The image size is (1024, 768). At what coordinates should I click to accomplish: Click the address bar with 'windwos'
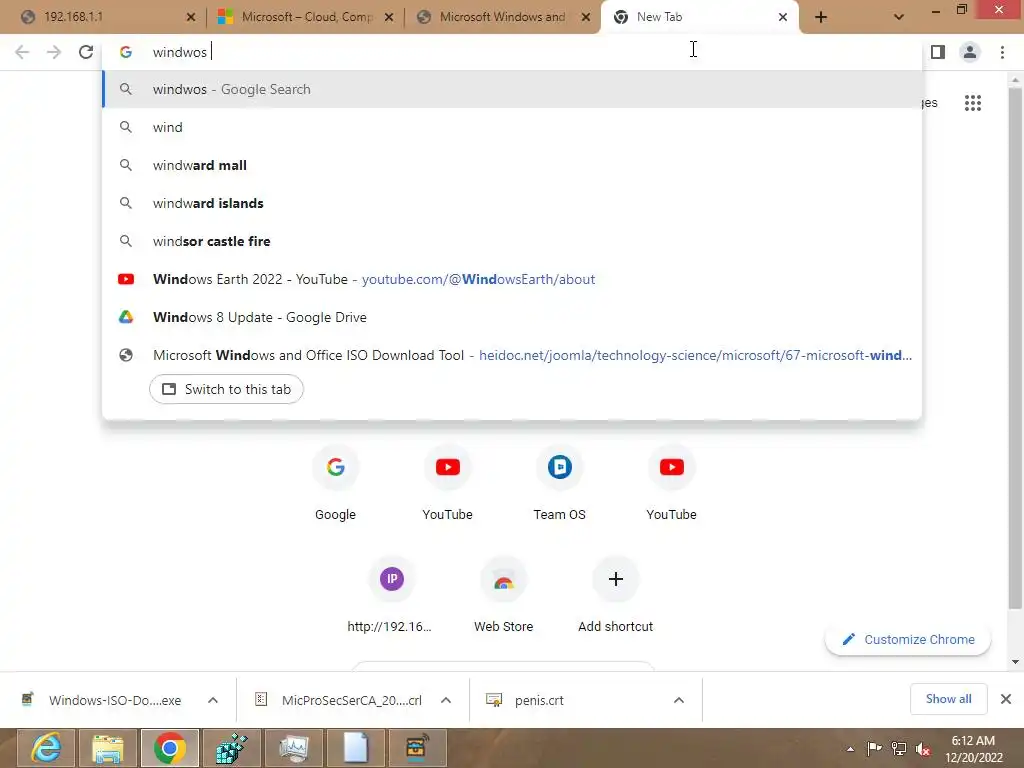click(x=512, y=52)
